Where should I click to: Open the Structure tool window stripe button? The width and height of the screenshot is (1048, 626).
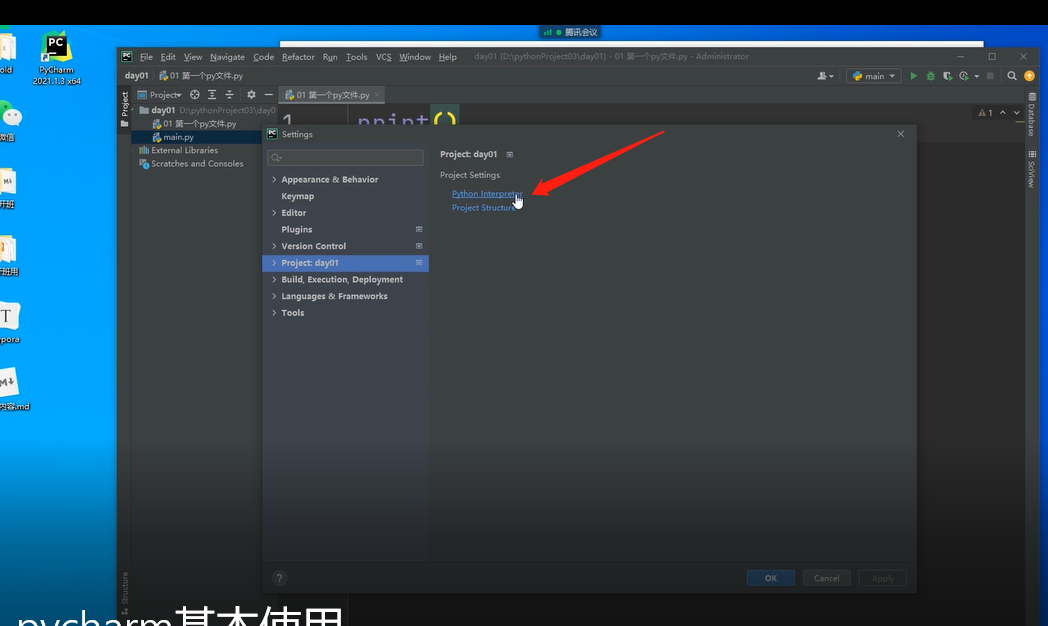coord(124,593)
